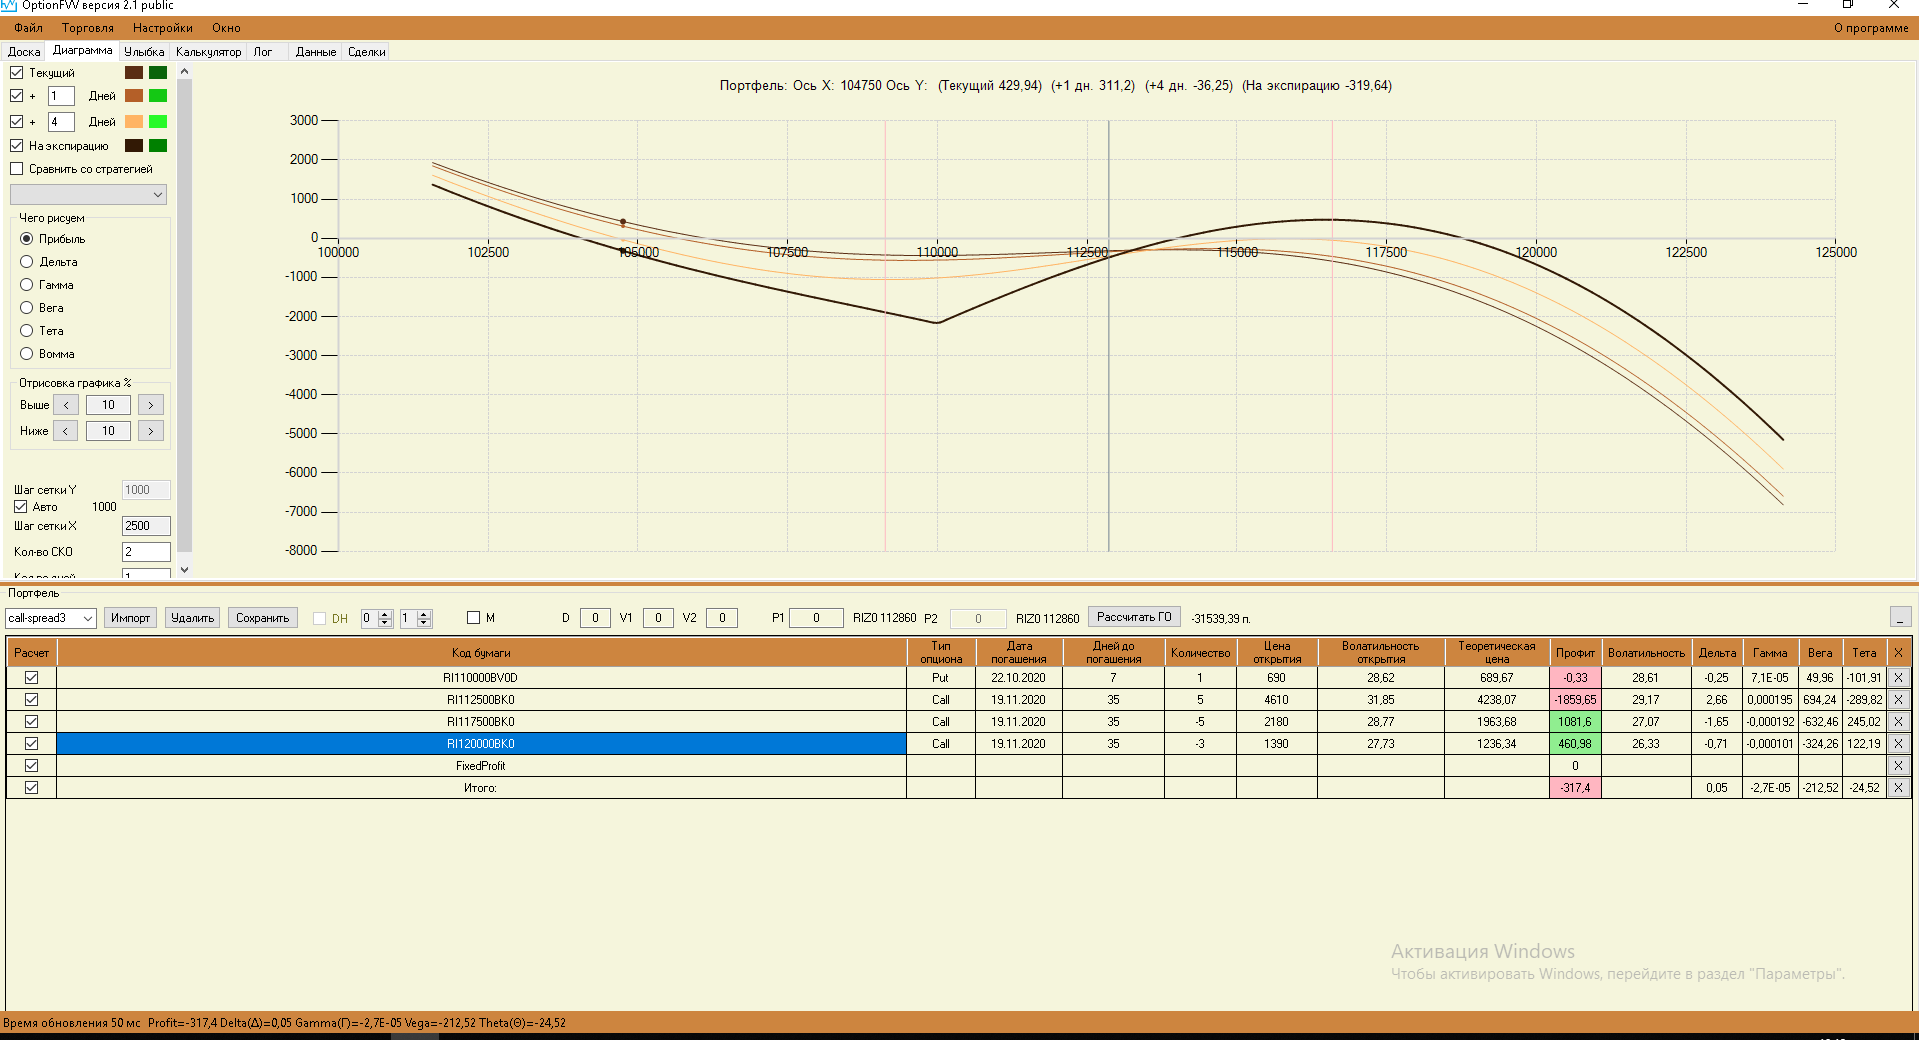Remove the RI112500BK0 row via X icon

point(1898,700)
